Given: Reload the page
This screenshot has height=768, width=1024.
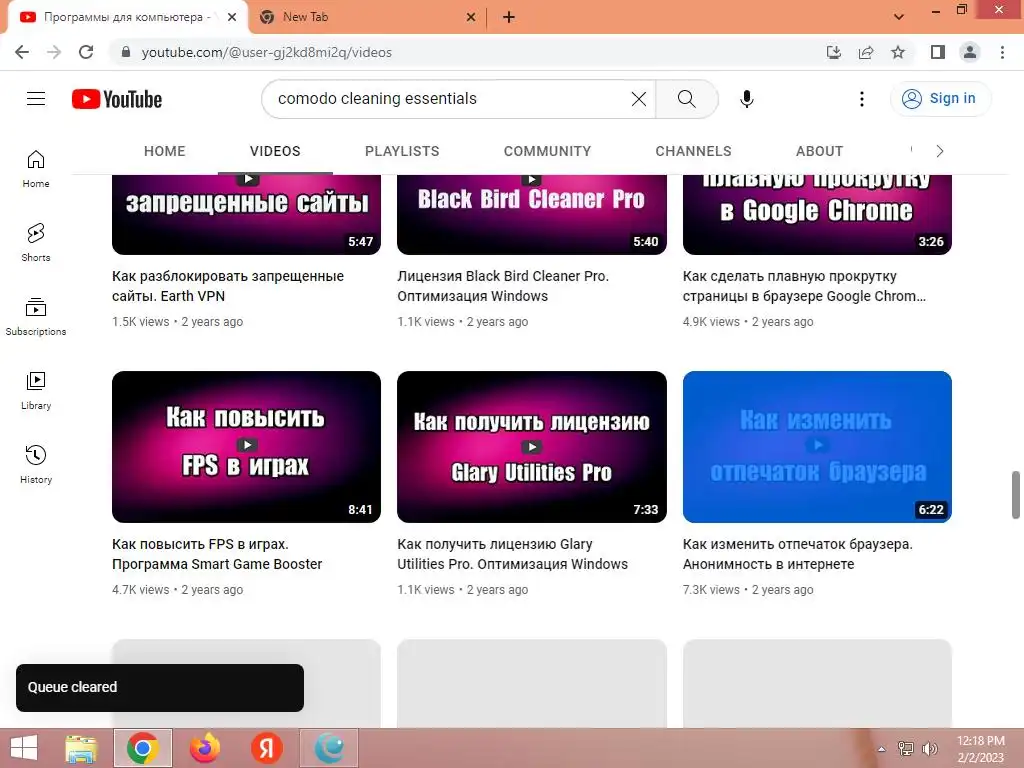Looking at the screenshot, I should coord(86,52).
